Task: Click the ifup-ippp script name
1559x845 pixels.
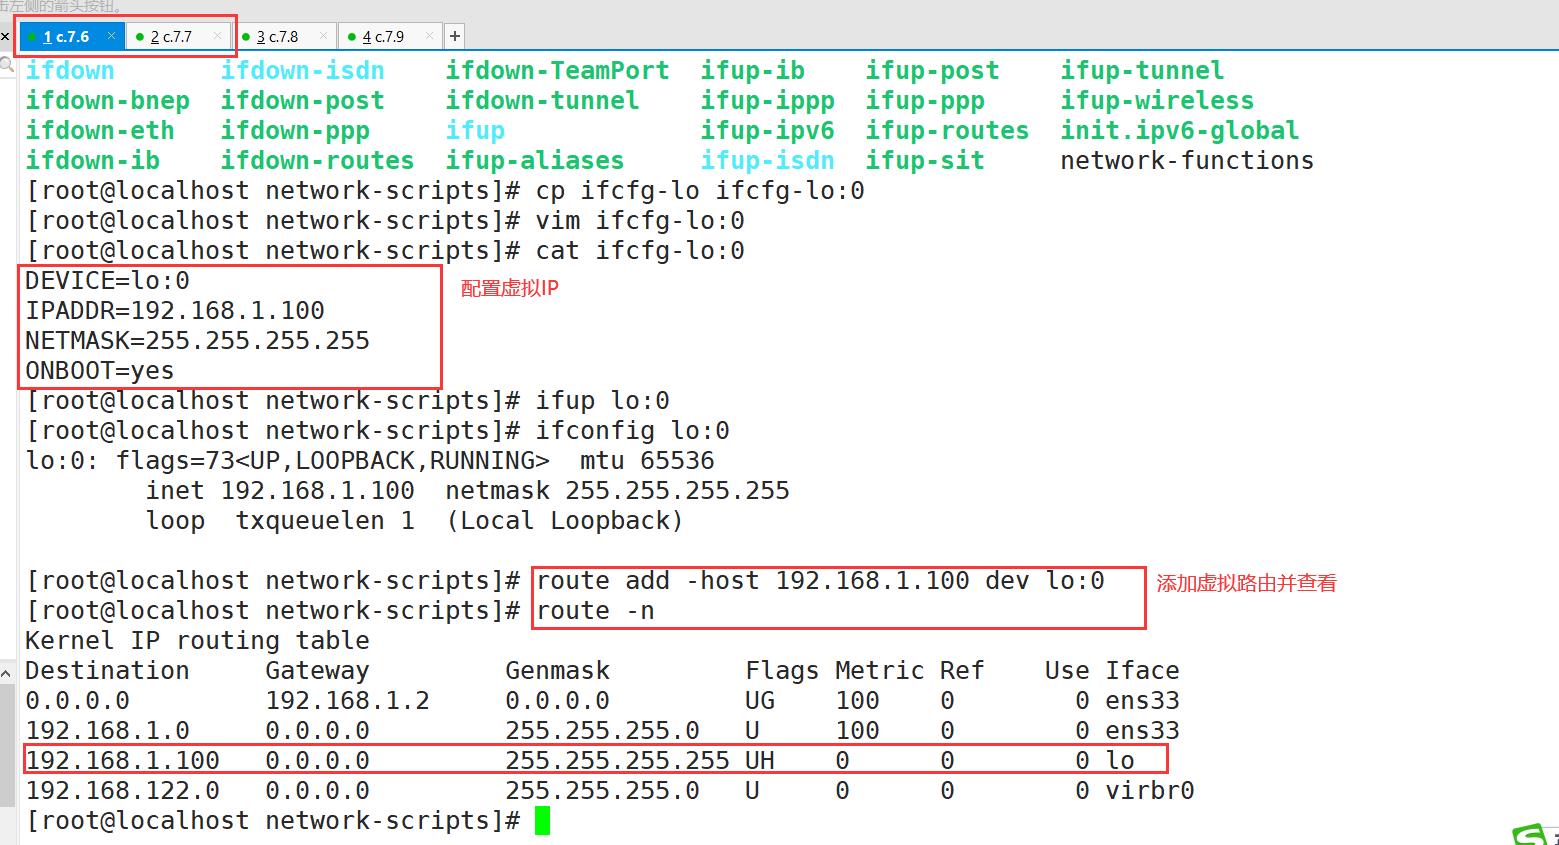Action: coord(767,101)
